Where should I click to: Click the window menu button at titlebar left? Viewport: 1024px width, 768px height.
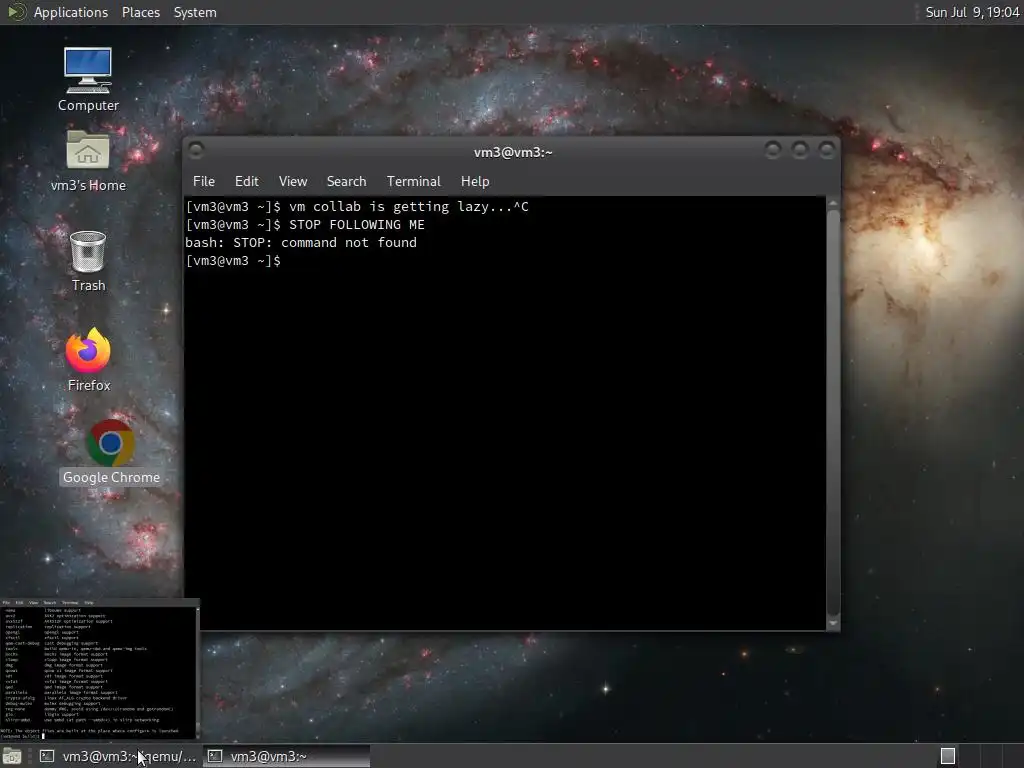click(196, 150)
